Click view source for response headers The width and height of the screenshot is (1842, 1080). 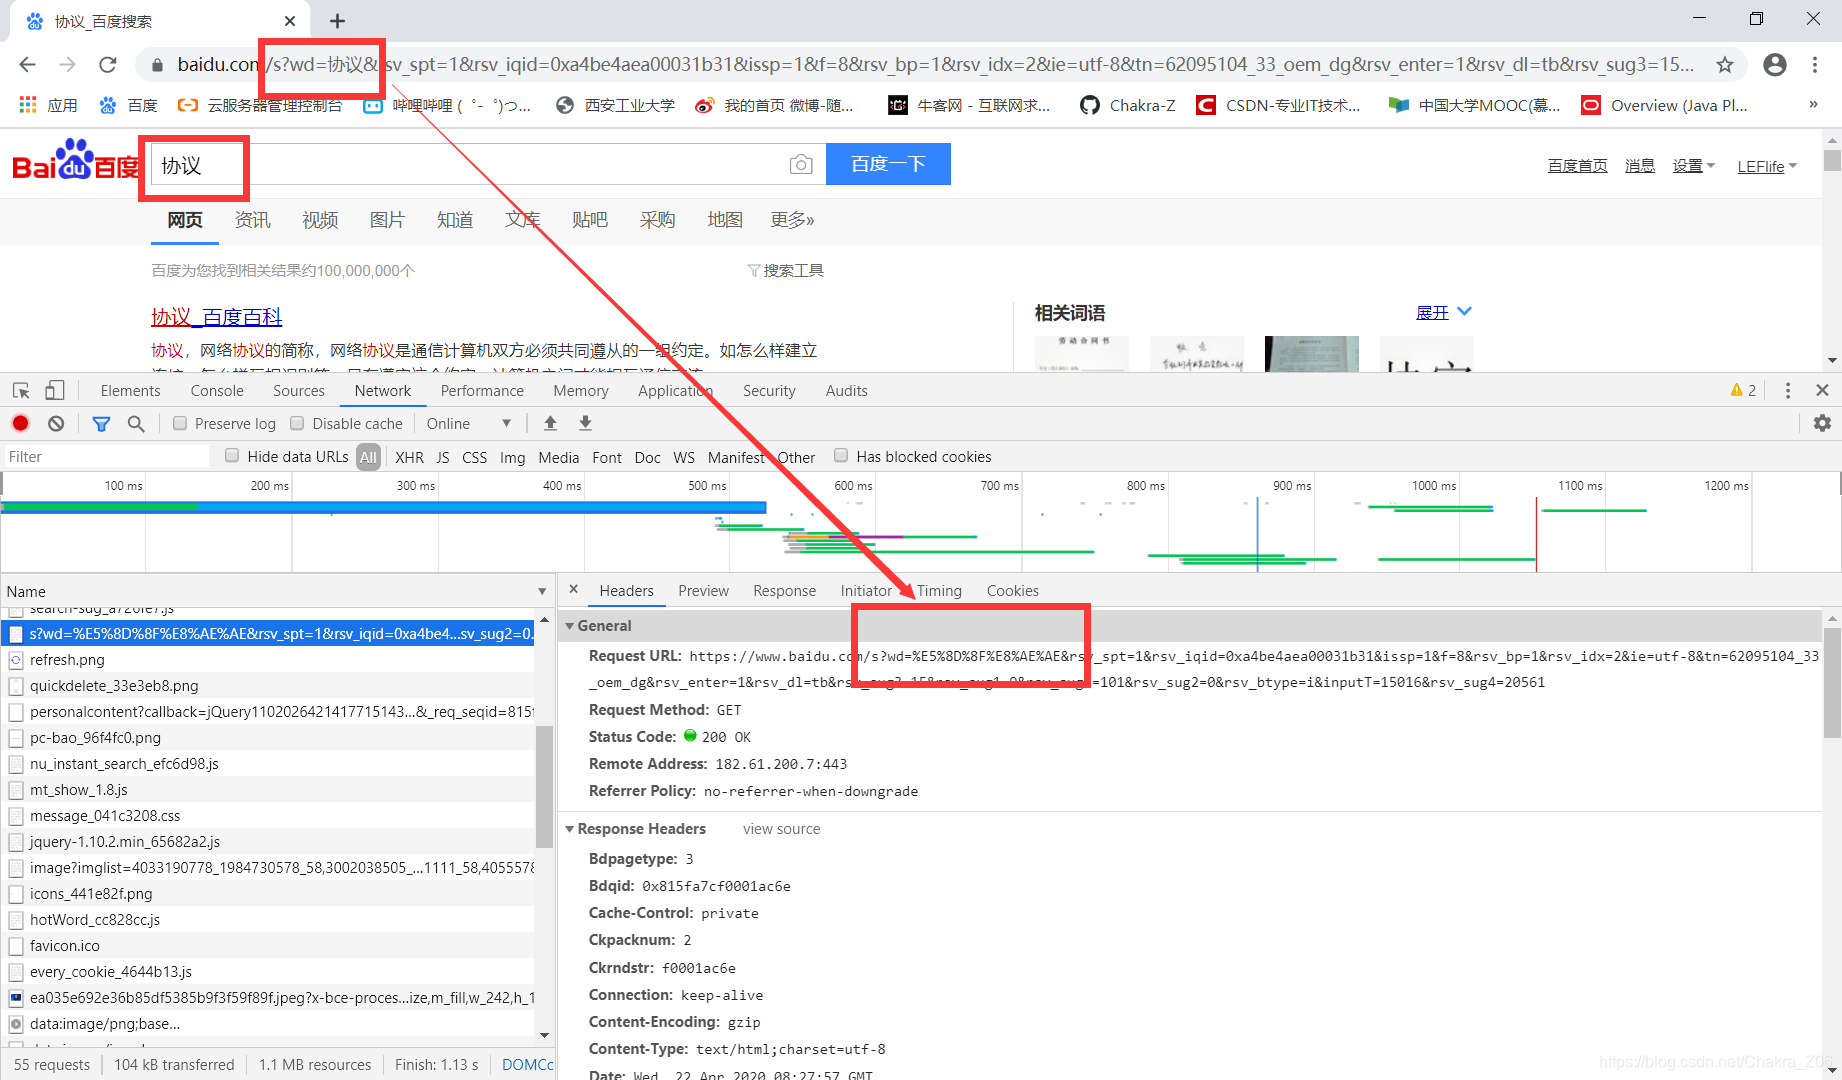click(781, 829)
